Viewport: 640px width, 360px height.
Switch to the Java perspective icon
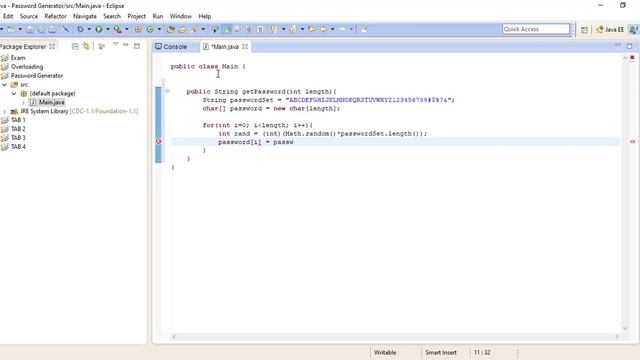(x=634, y=30)
